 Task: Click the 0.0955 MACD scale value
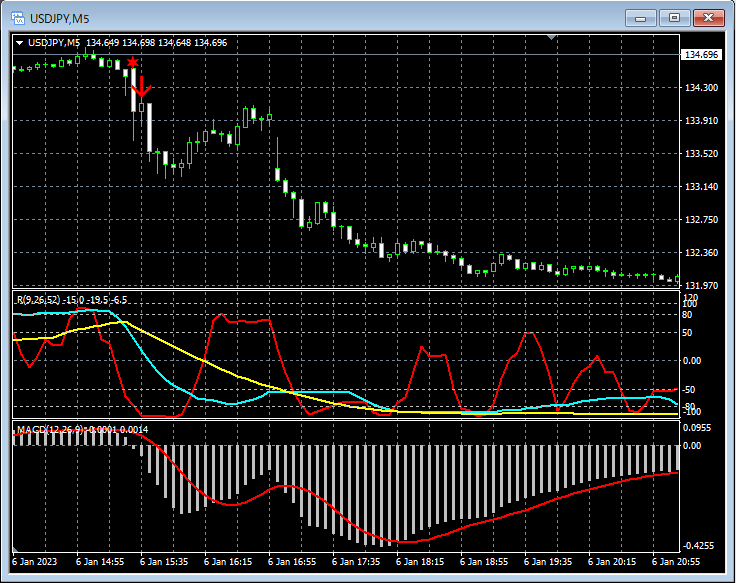699,427
